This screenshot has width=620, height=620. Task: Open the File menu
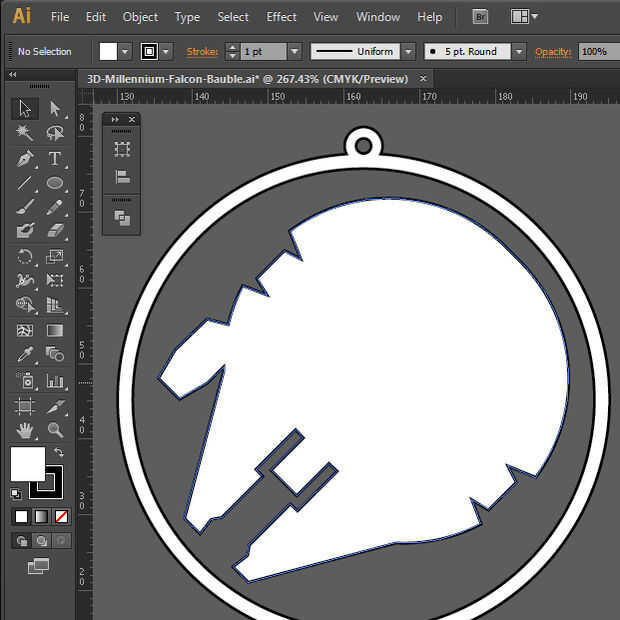pos(60,17)
